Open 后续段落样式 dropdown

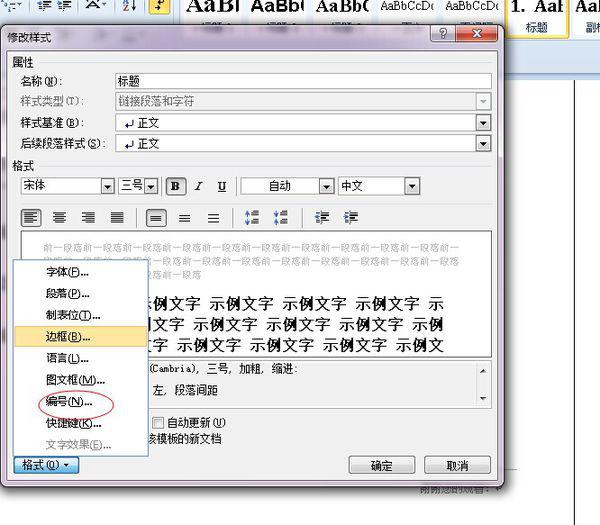(x=483, y=144)
